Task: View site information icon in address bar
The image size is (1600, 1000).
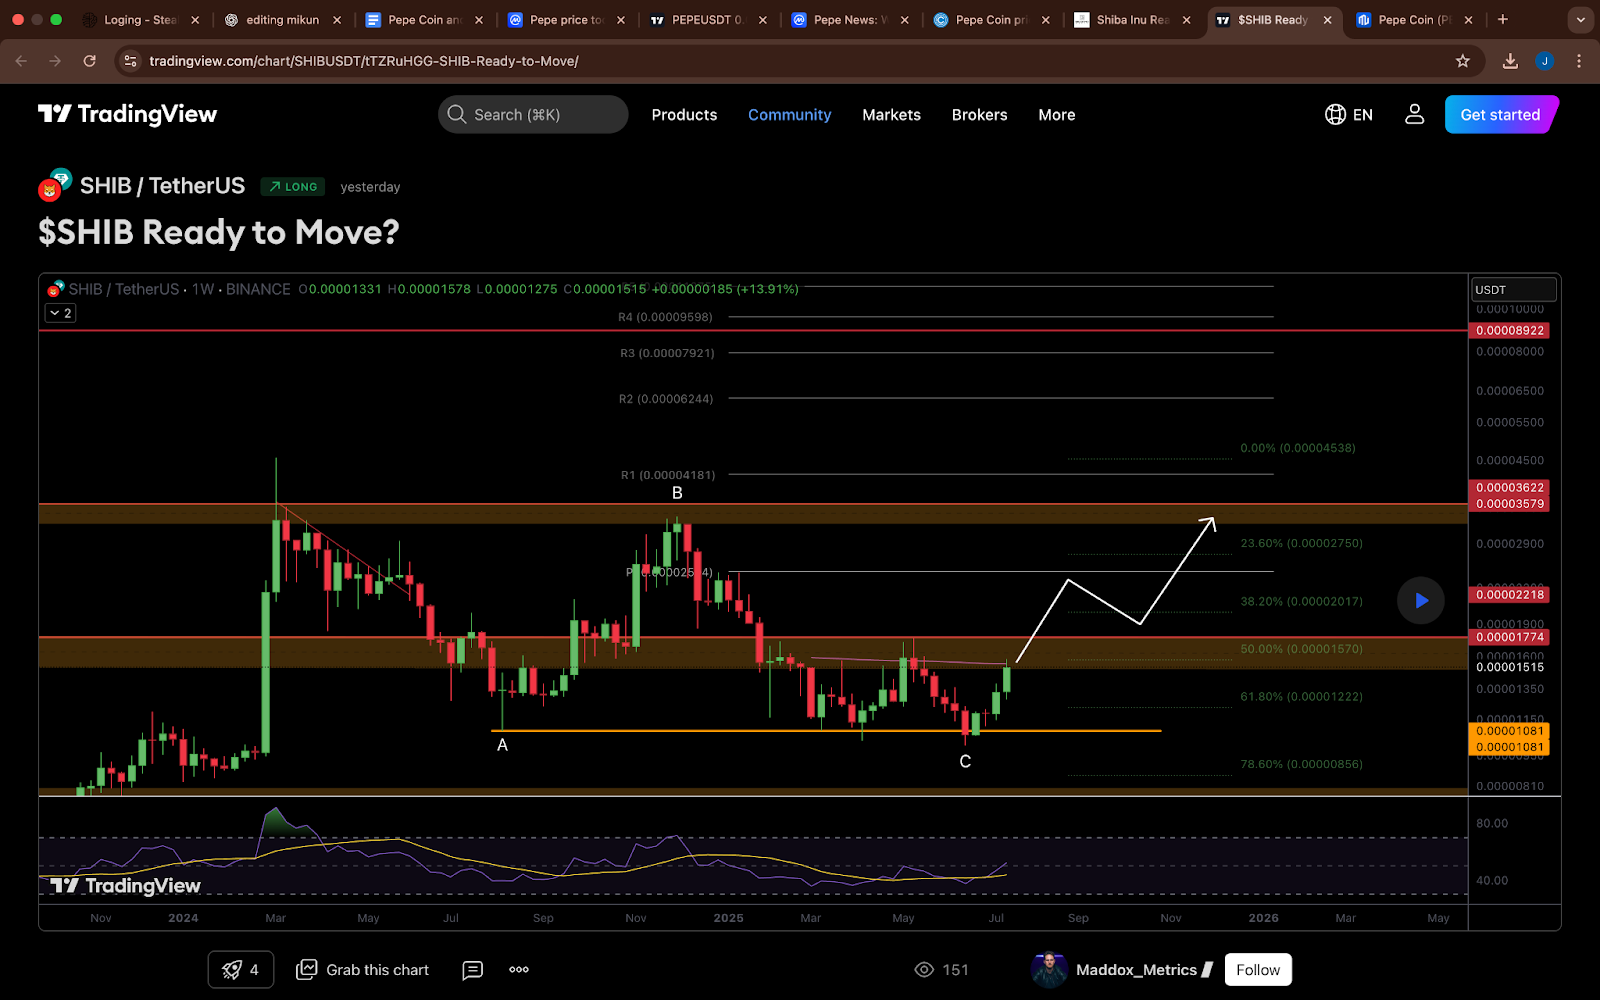Action: (130, 61)
